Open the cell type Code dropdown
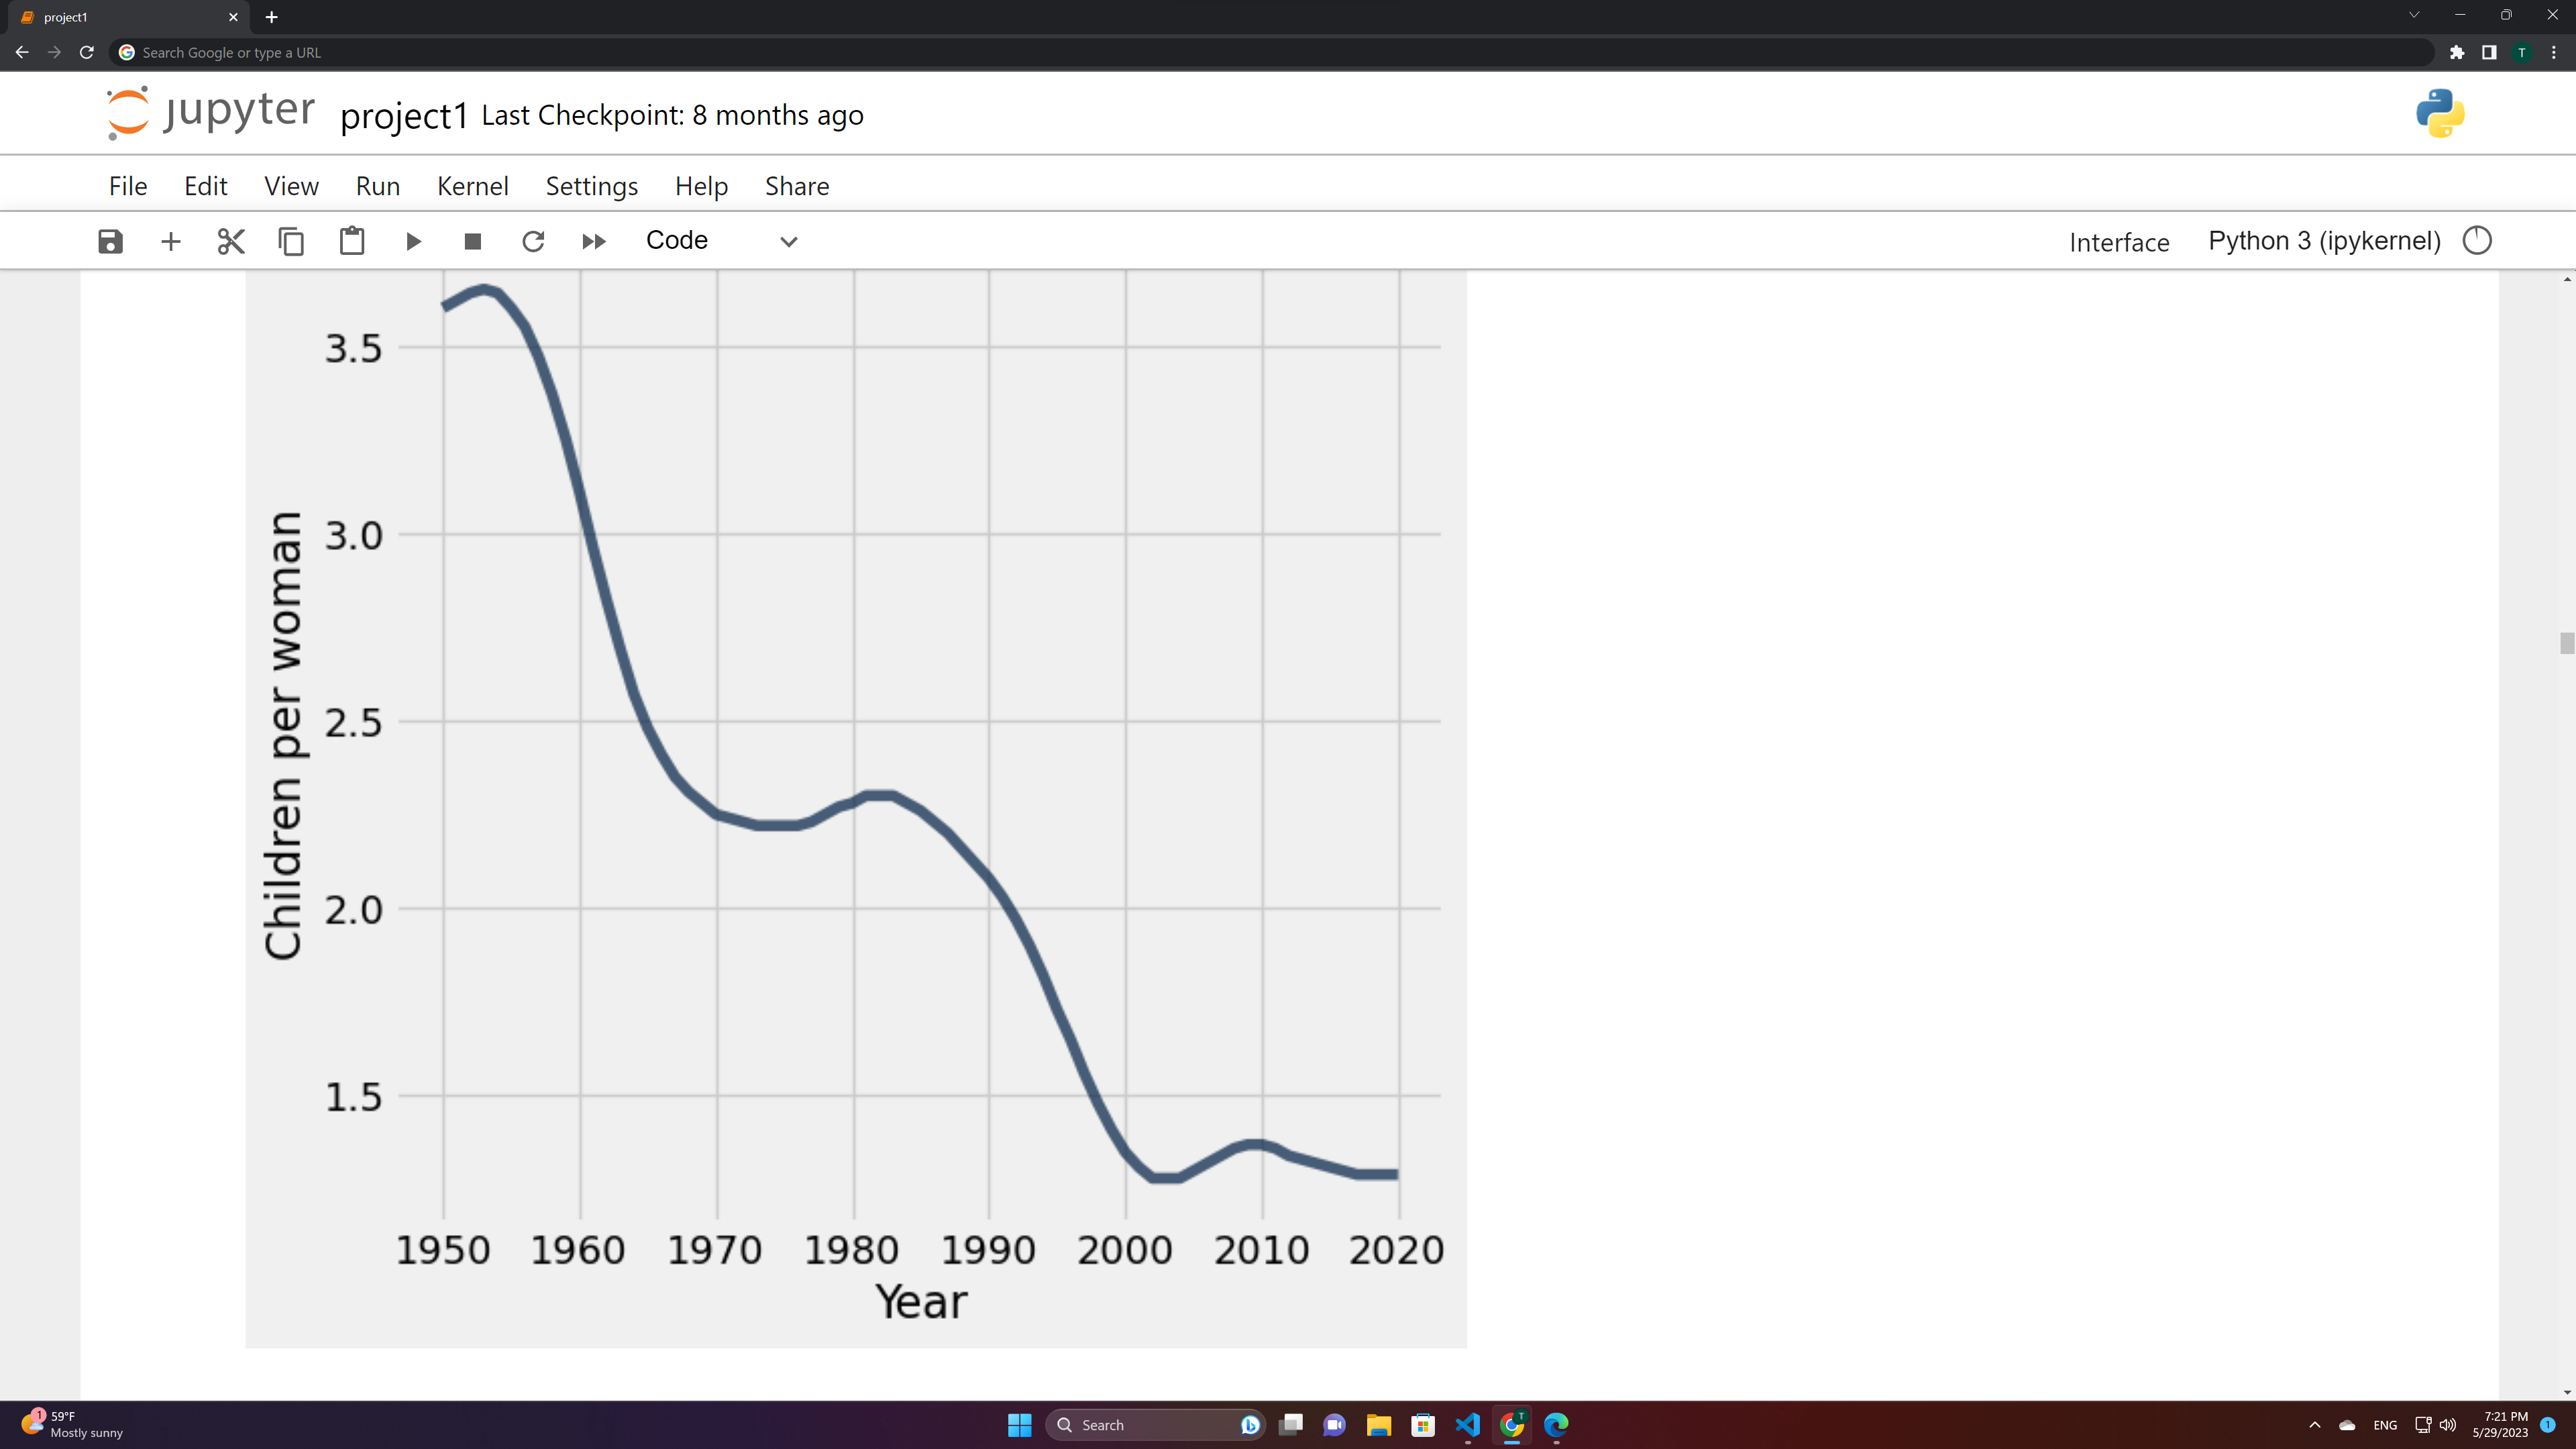 720,241
